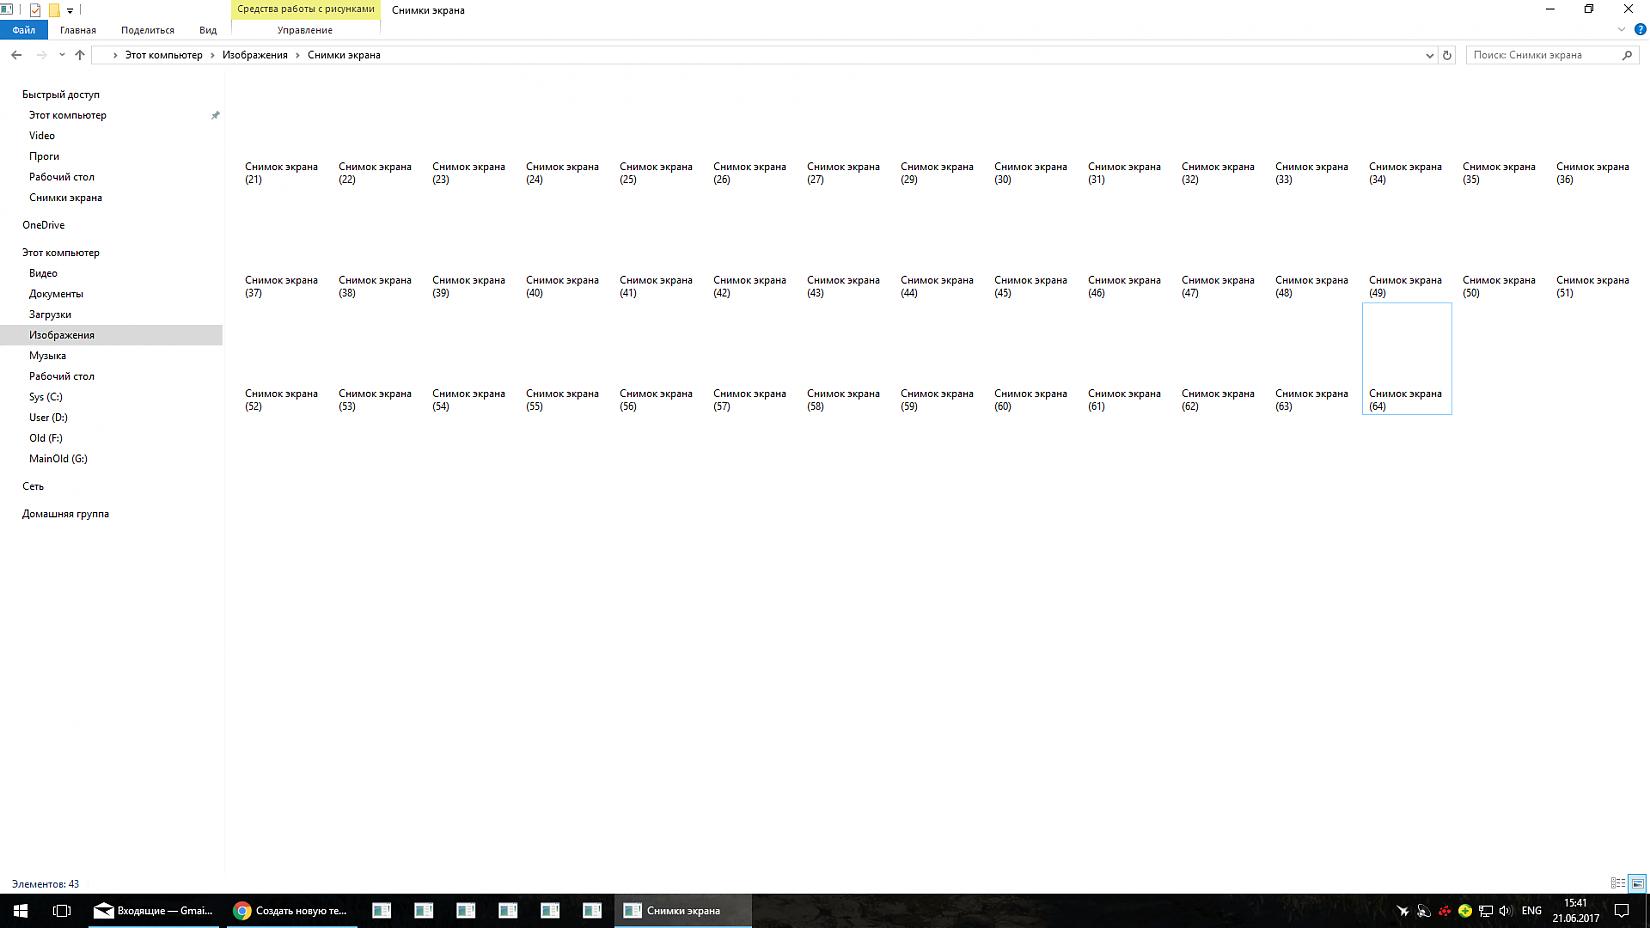
Task: Open Документы in the navigation pane
Action: pos(56,294)
